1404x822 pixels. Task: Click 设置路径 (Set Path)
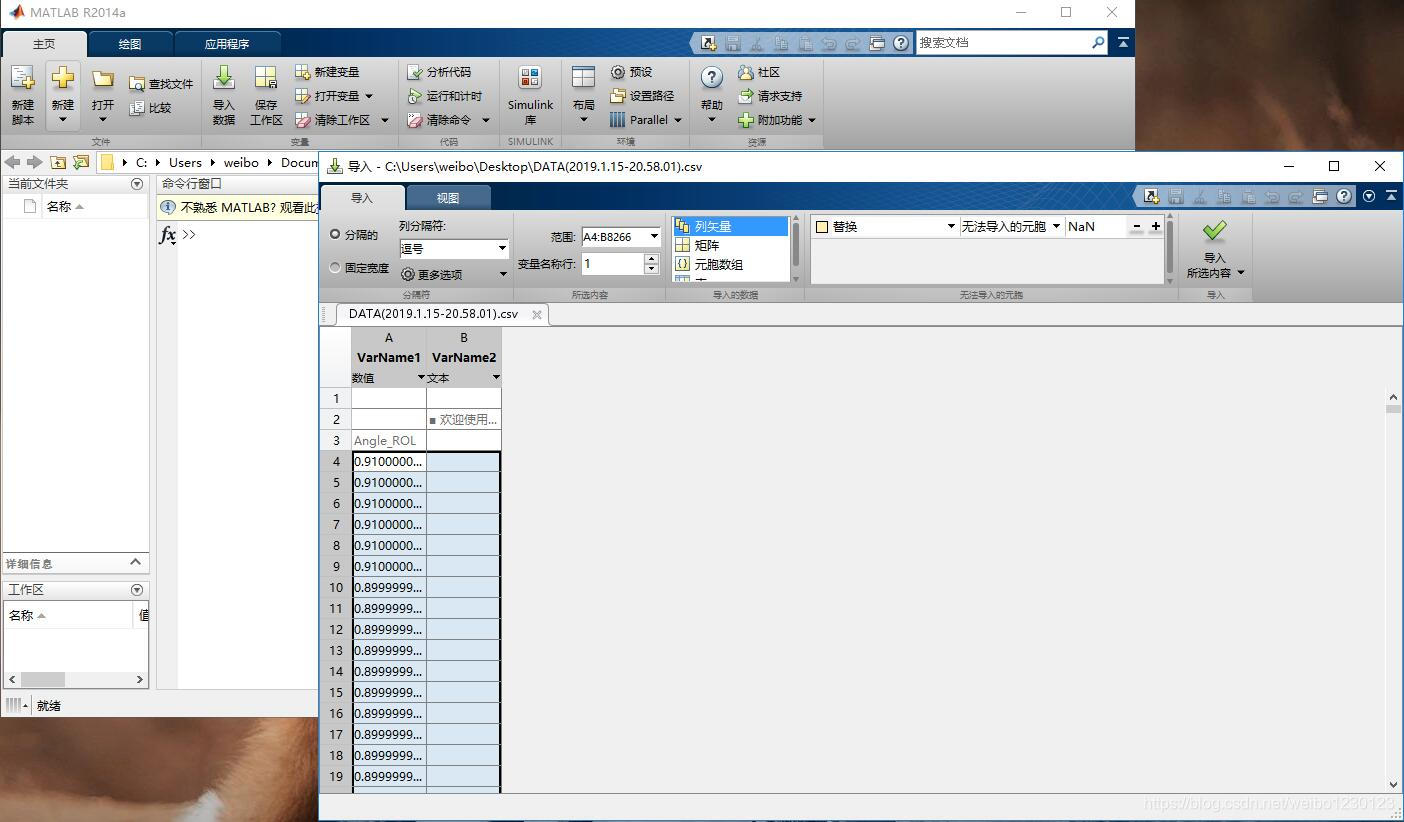click(642, 96)
